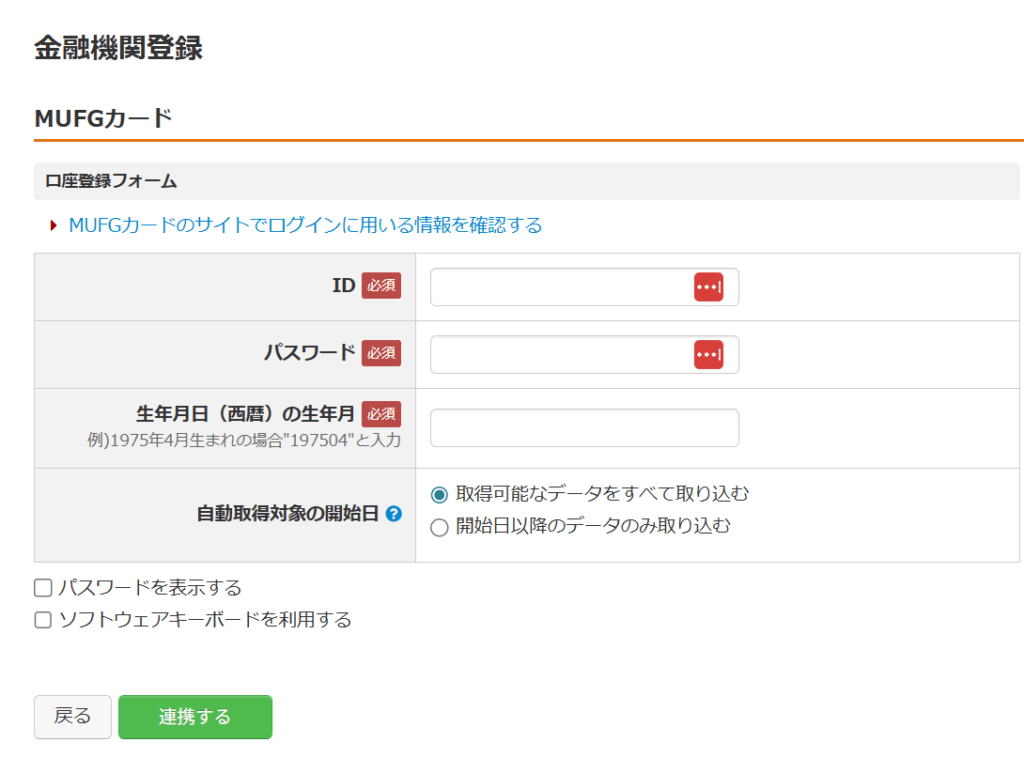Expand the red triangle beside MUFGカード login info
Screen dimensions: 1024x758
[x=54, y=226]
